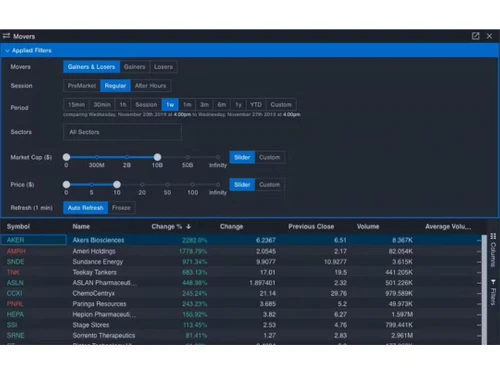Set period to Session

tap(146, 105)
